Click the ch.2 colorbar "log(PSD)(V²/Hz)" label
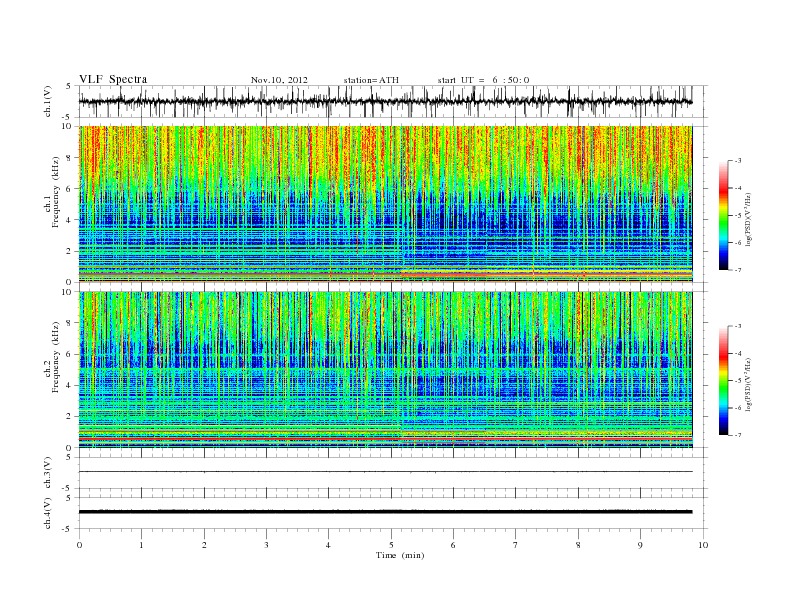 (748, 384)
